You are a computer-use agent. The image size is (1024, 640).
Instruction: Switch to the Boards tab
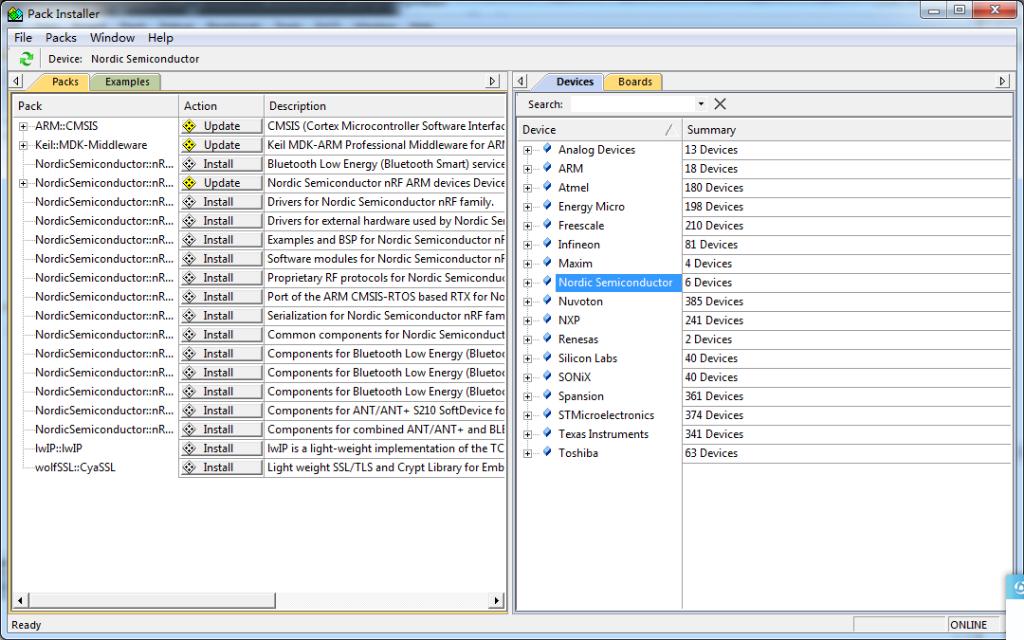635,82
